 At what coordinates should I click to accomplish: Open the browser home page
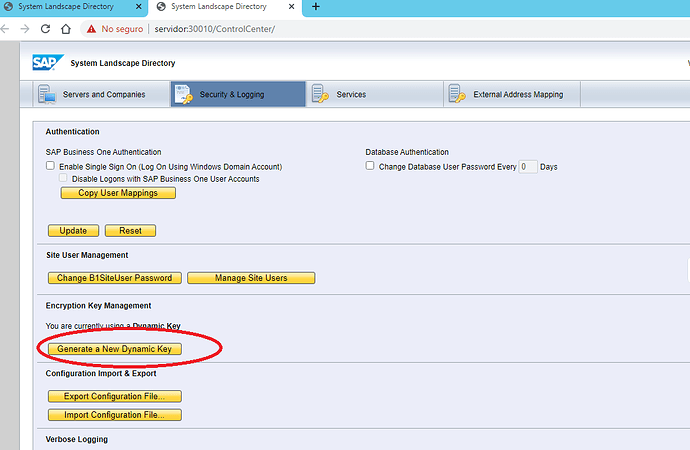tap(66, 29)
